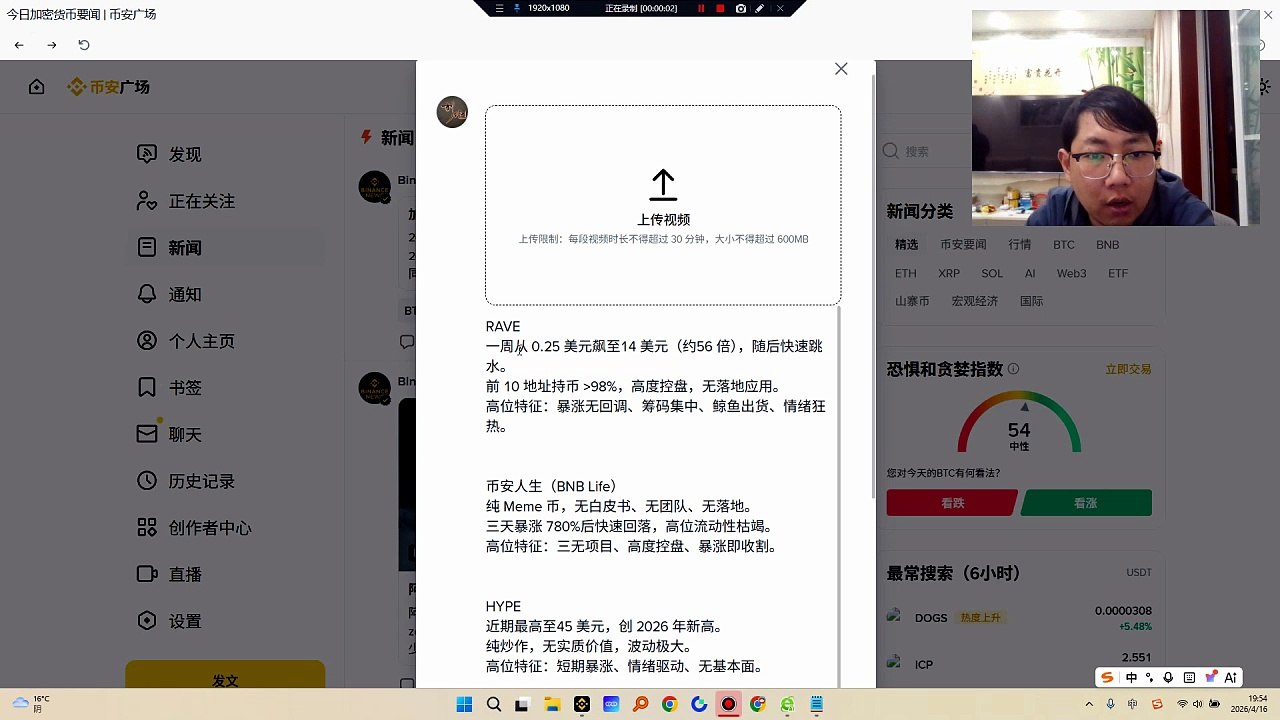Click the HYPE heading in post text
The image size is (1280, 720).
[503, 606]
